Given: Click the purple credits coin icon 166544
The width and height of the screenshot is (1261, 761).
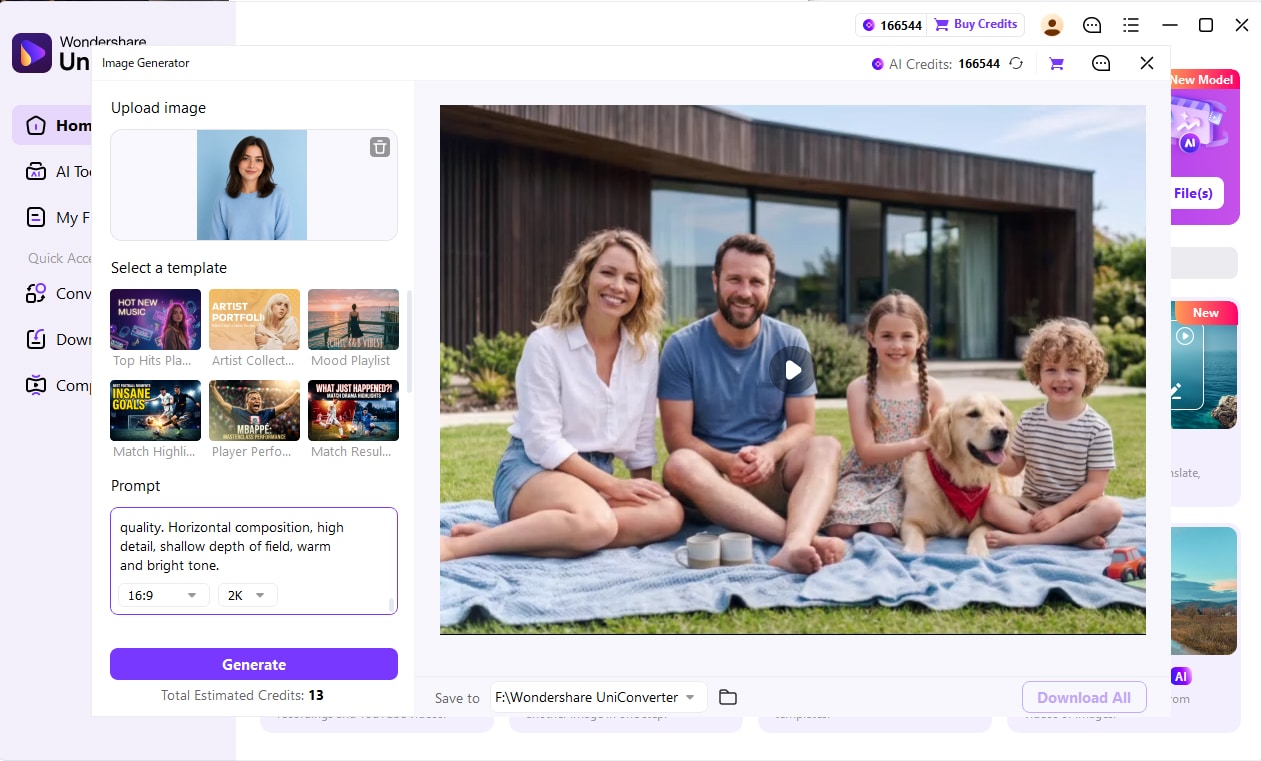Looking at the screenshot, I should pos(868,25).
